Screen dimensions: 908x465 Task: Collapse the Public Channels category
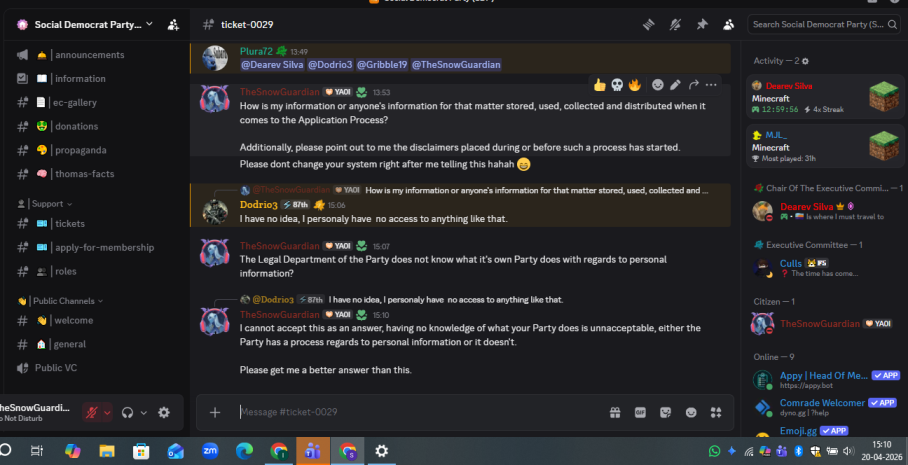point(61,300)
